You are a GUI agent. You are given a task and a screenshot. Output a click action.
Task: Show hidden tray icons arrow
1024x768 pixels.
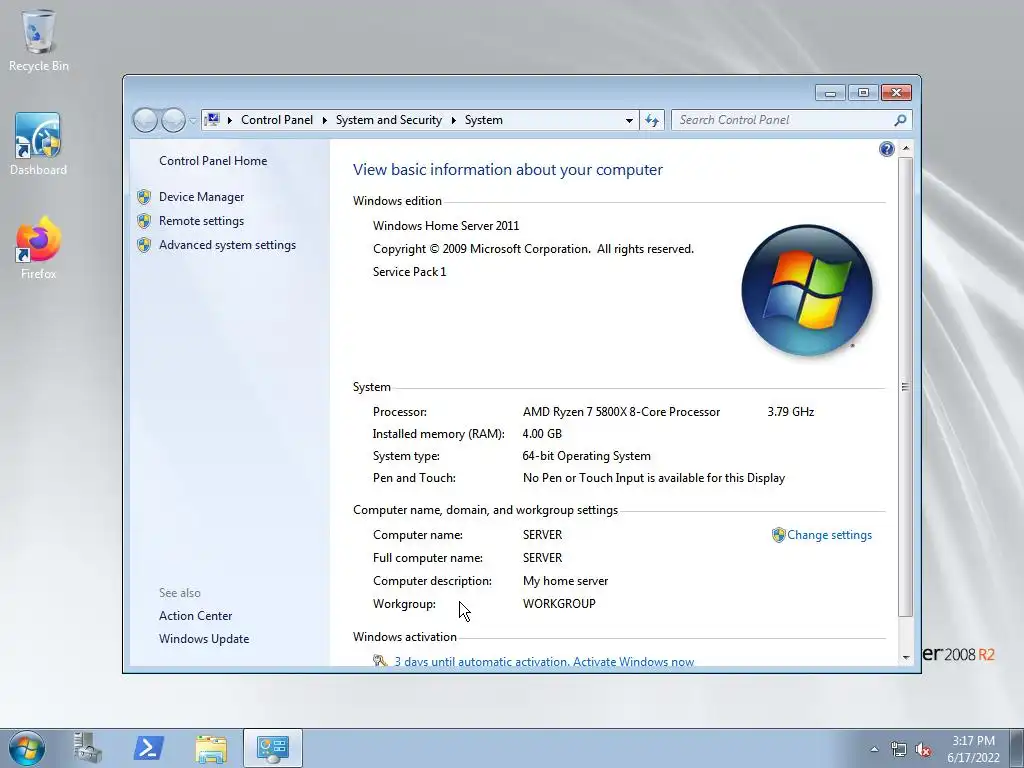(874, 749)
